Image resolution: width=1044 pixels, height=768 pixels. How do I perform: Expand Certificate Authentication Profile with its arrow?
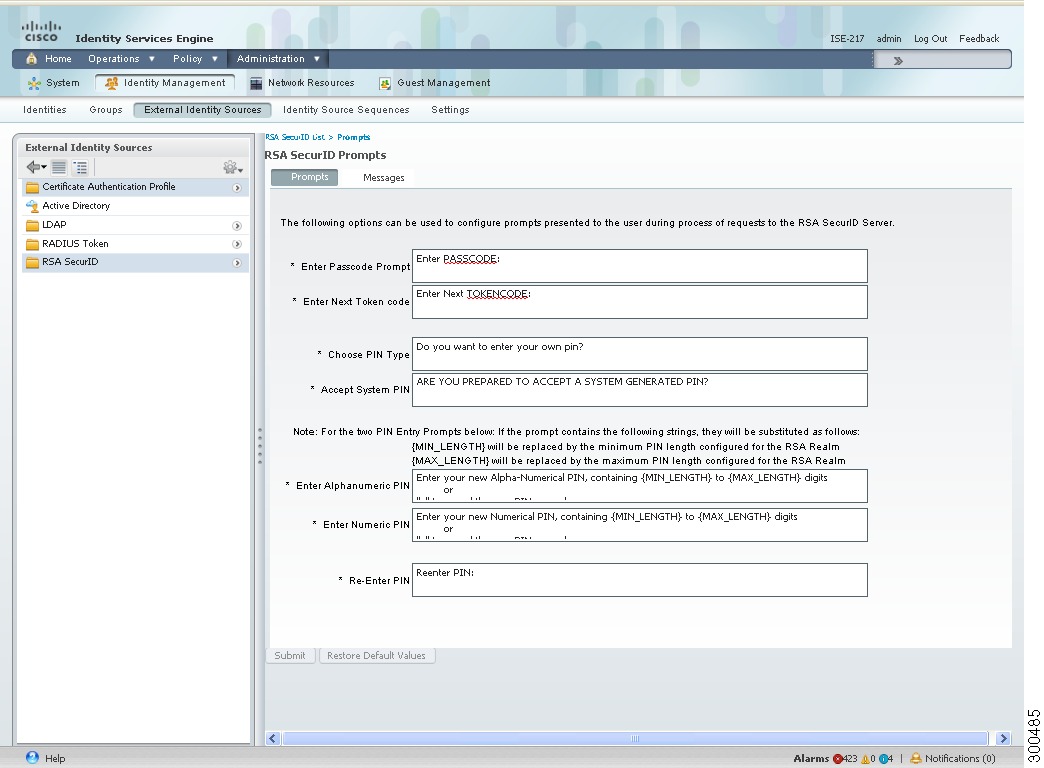[237, 188]
